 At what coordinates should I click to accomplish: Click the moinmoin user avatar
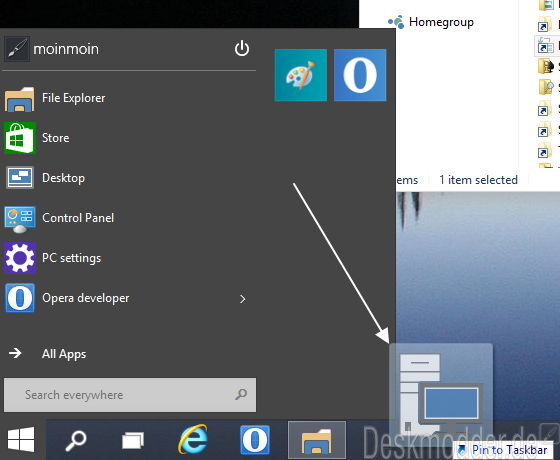(x=17, y=49)
